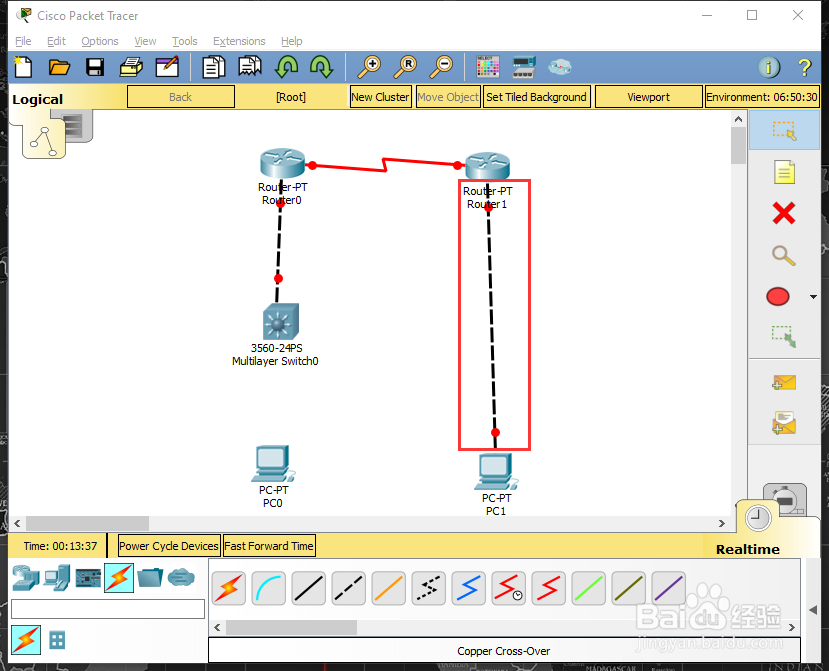Choose the Place Note tool
This screenshot has width=829, height=671.
click(784, 172)
